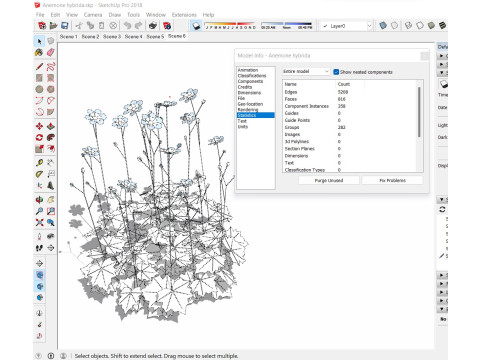Image resolution: width=480 pixels, height=360 pixels.
Task: Open the Entire model dropdown
Action: [306, 71]
